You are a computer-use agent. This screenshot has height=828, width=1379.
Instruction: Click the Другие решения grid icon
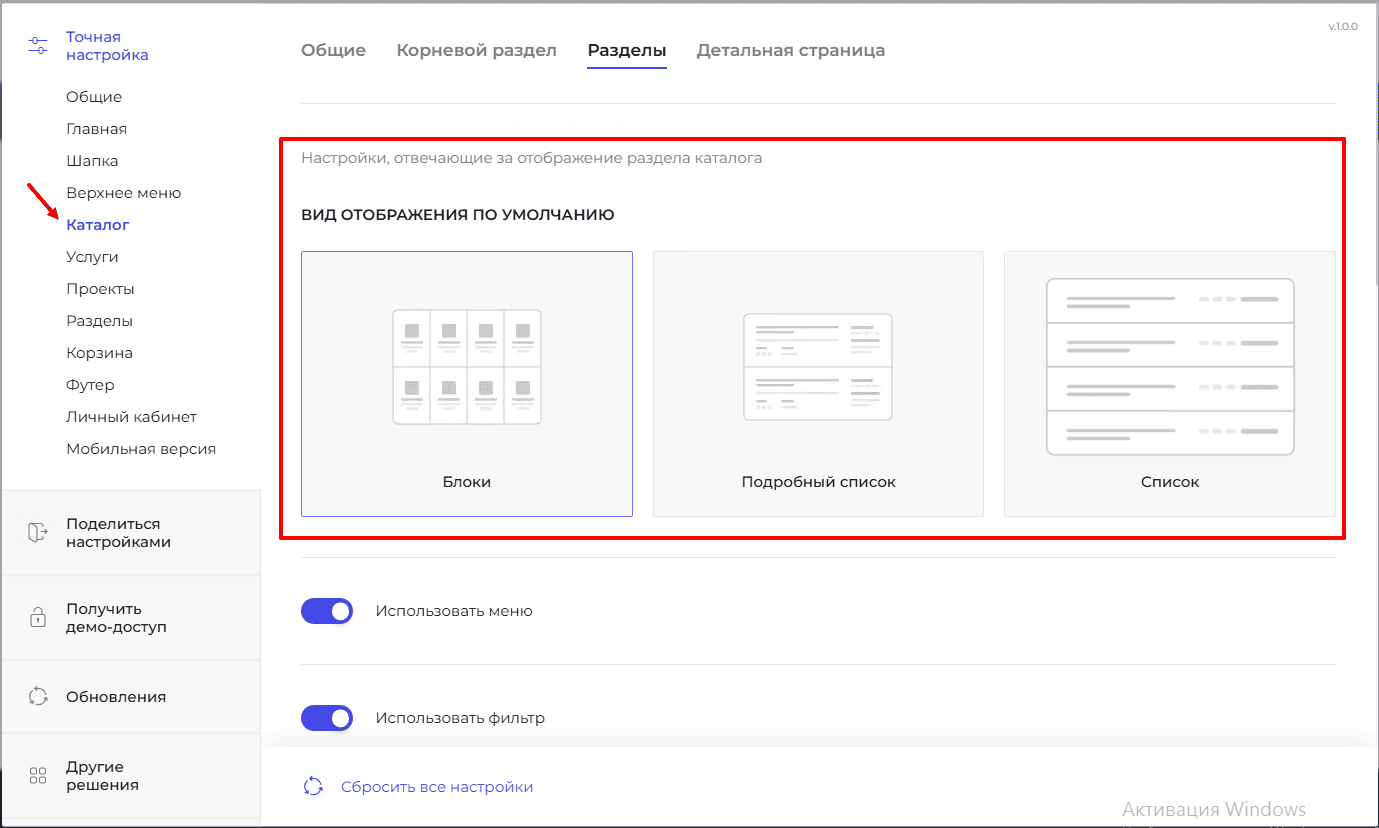coord(38,776)
